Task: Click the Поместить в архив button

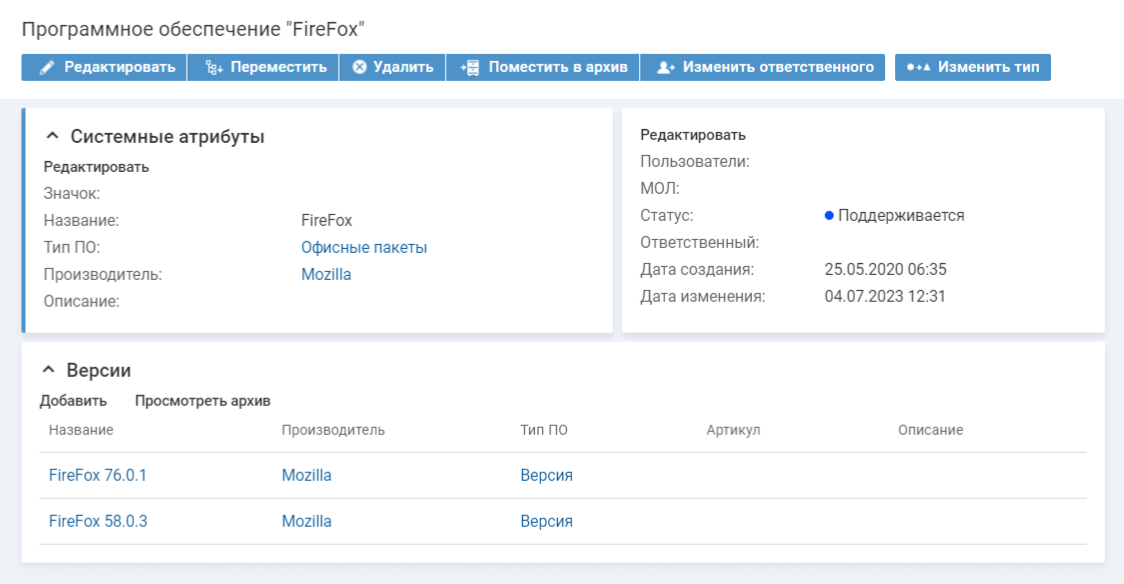Action: coord(543,67)
